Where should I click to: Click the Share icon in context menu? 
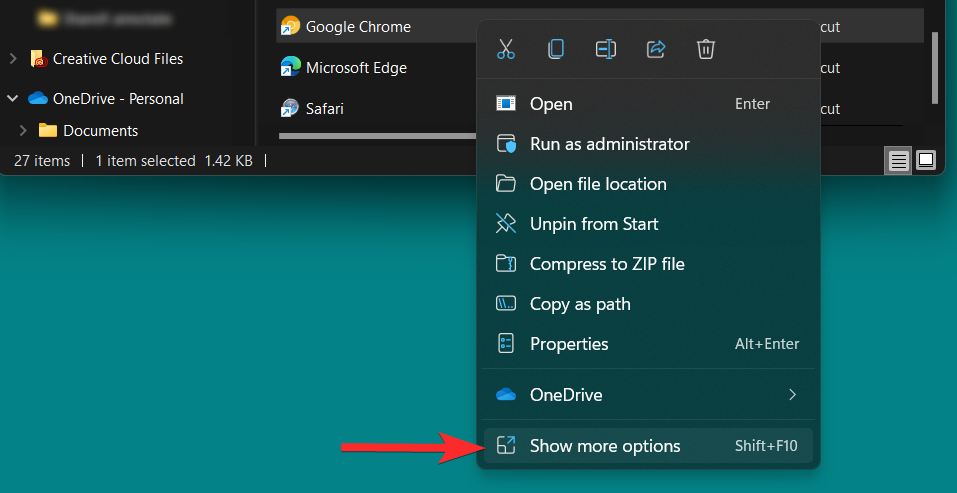pos(656,49)
